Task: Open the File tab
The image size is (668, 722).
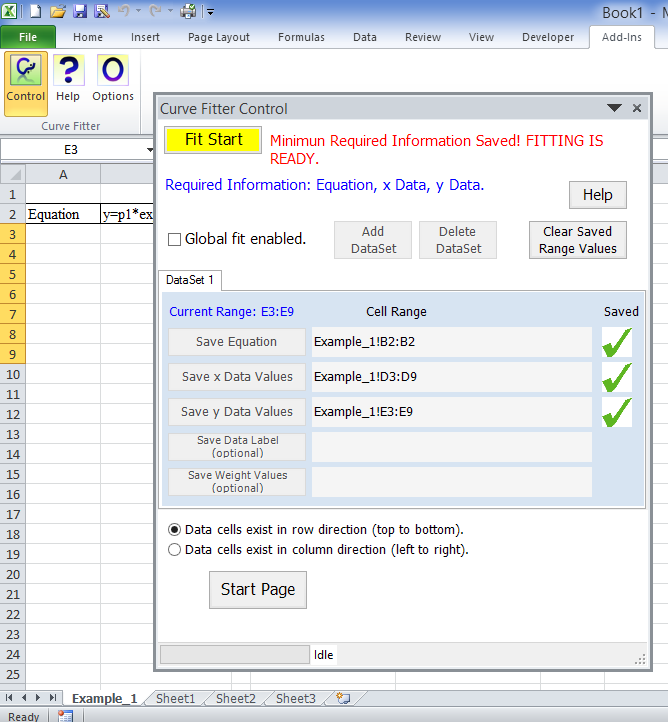Action: 28,37
